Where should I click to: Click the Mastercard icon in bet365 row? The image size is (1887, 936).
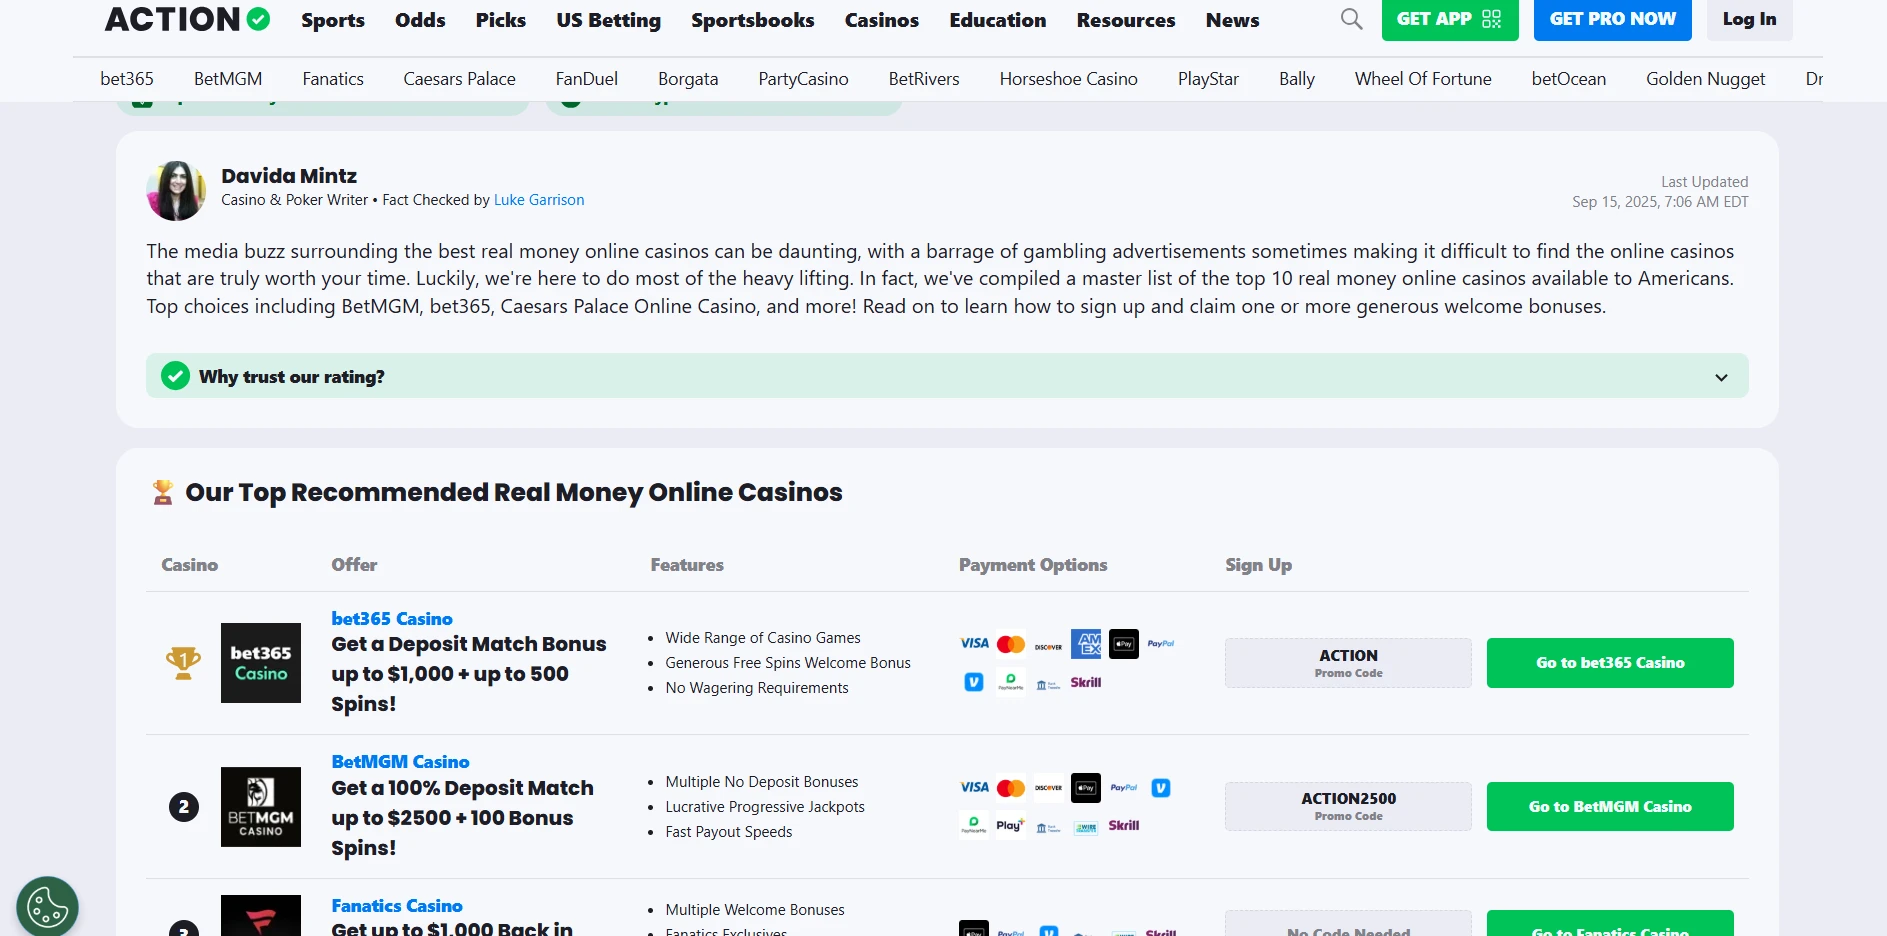click(x=1011, y=644)
